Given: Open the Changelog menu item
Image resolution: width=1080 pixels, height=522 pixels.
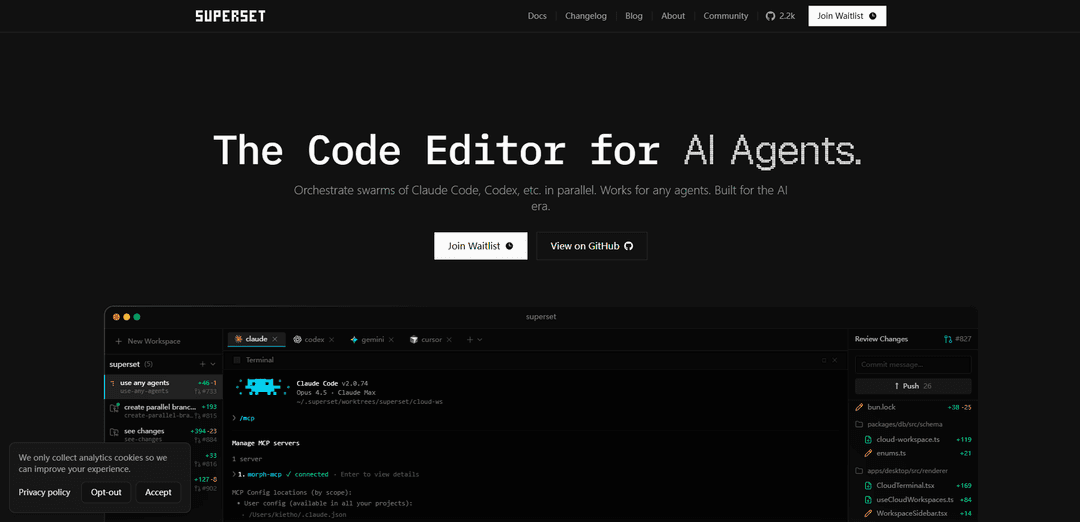Looking at the screenshot, I should [585, 16].
